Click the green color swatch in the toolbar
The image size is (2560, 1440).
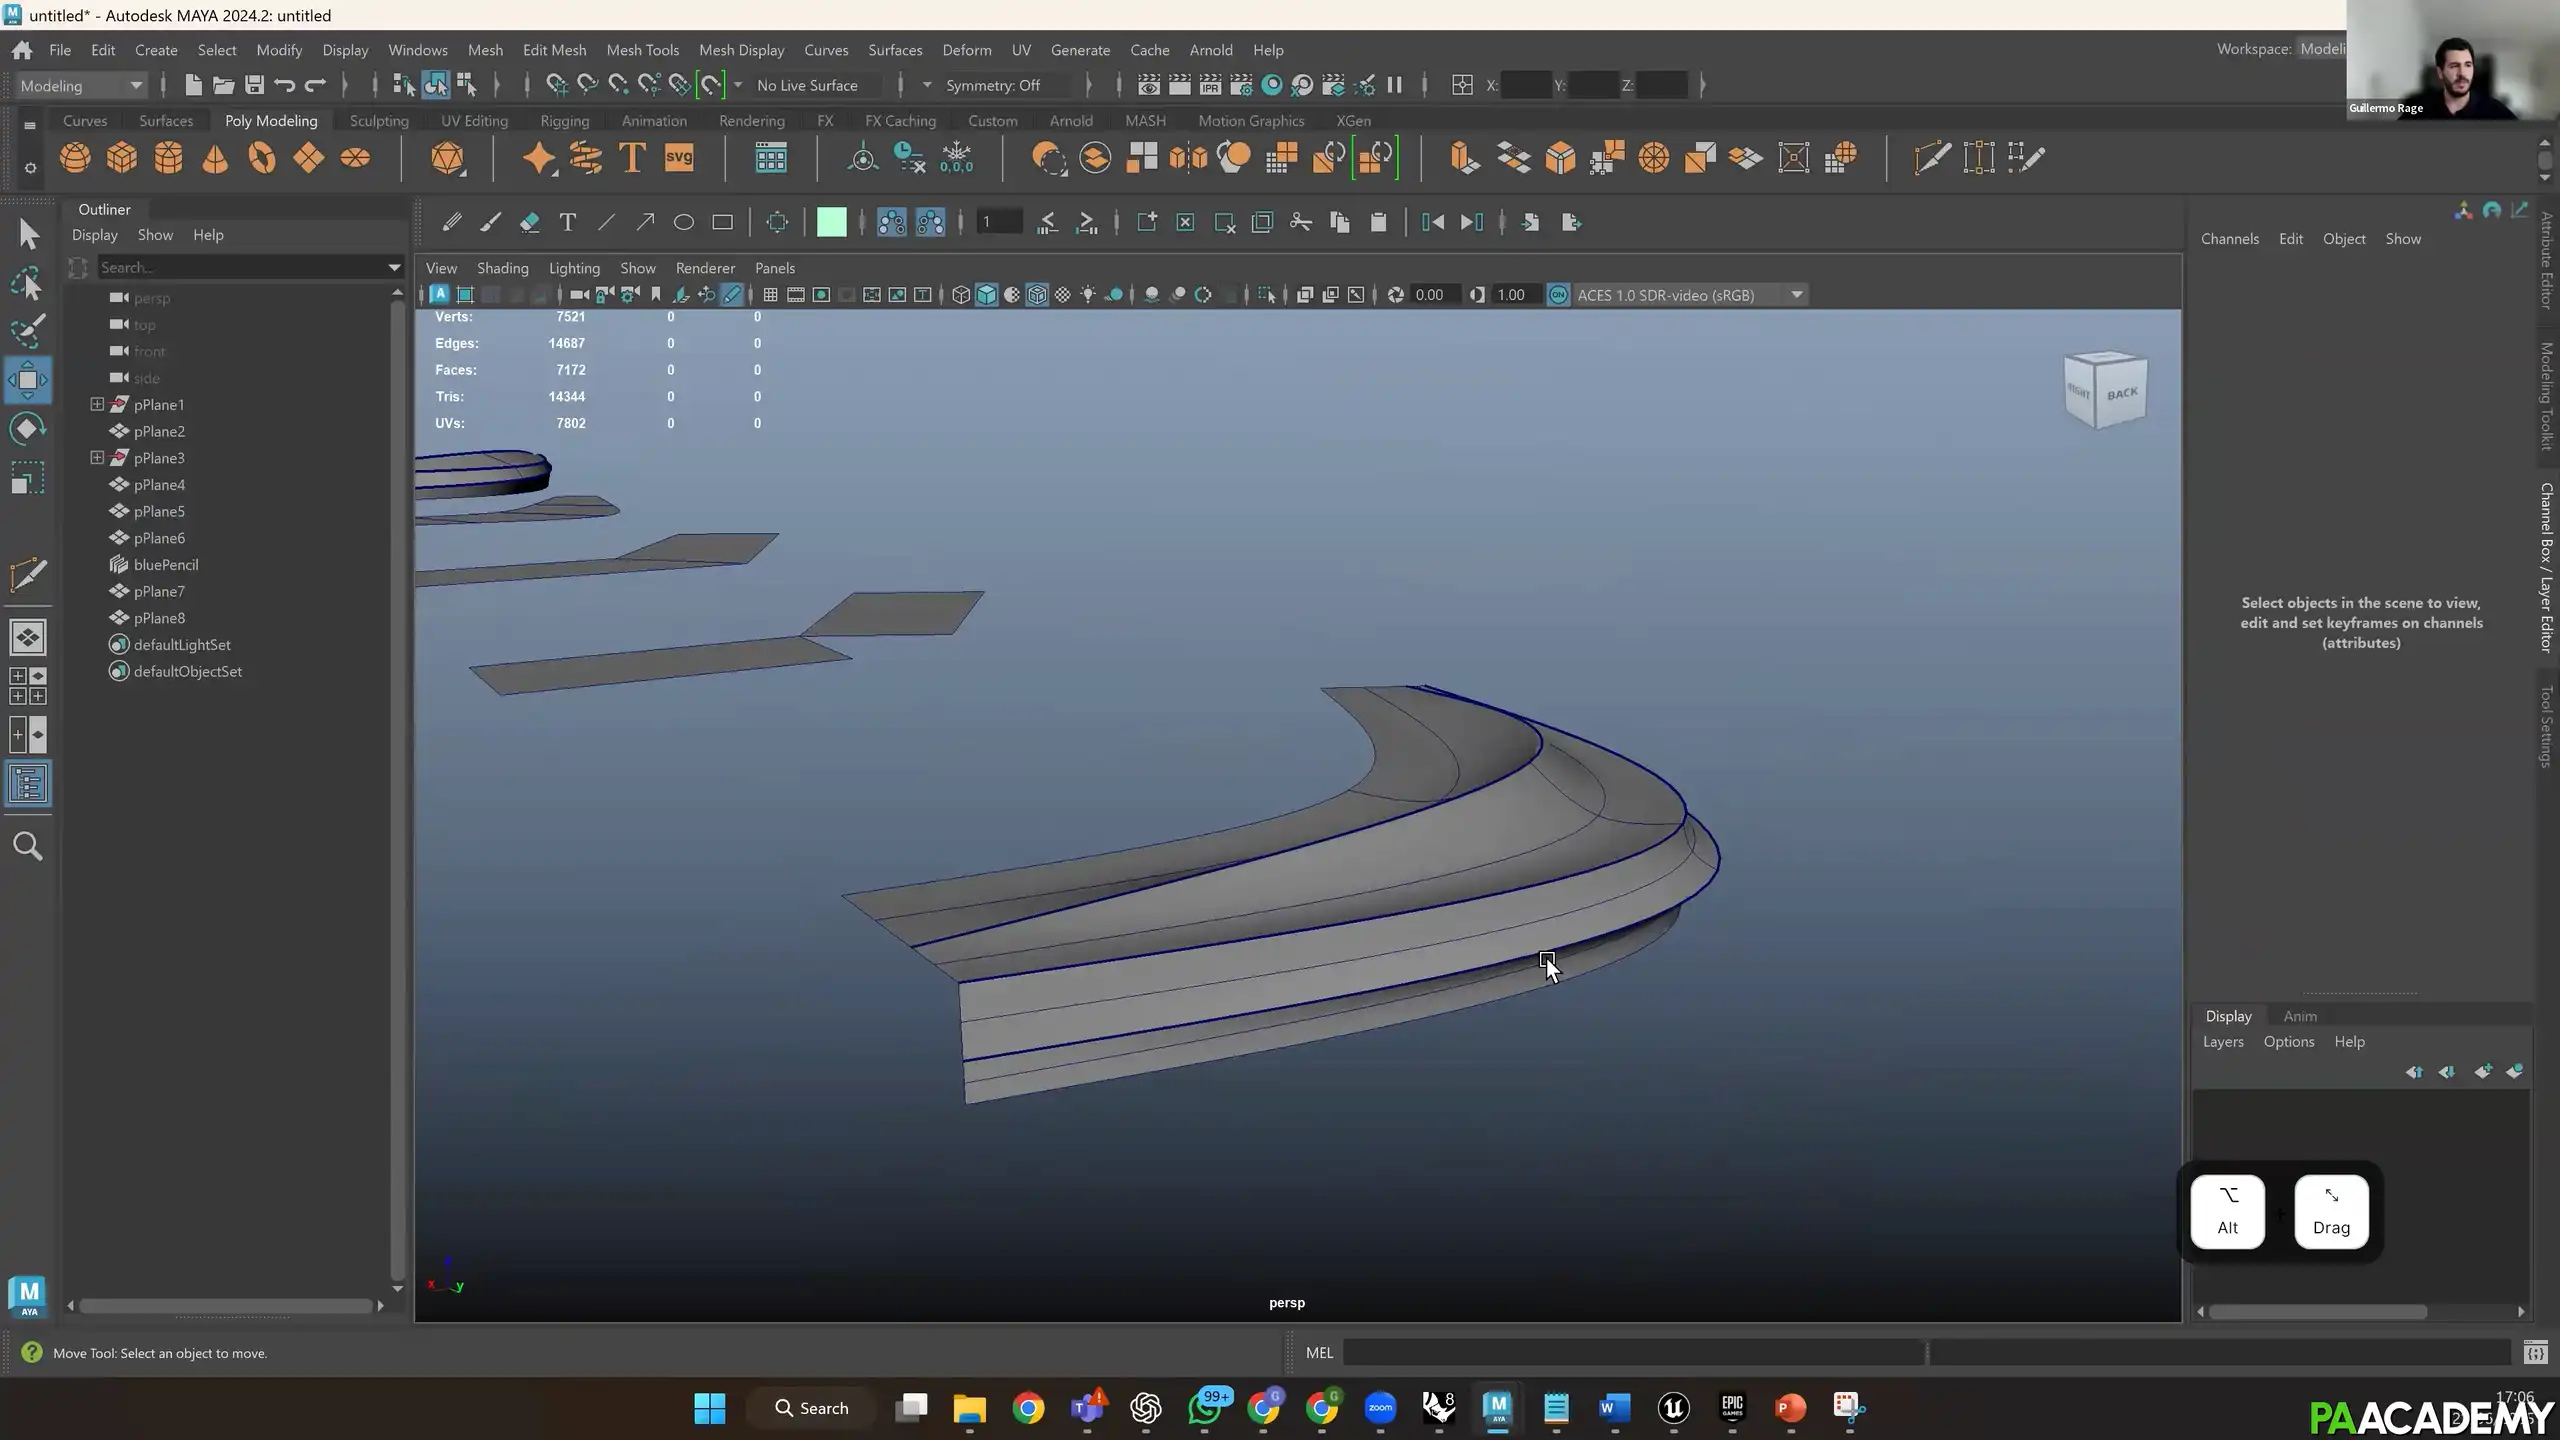[x=833, y=221]
